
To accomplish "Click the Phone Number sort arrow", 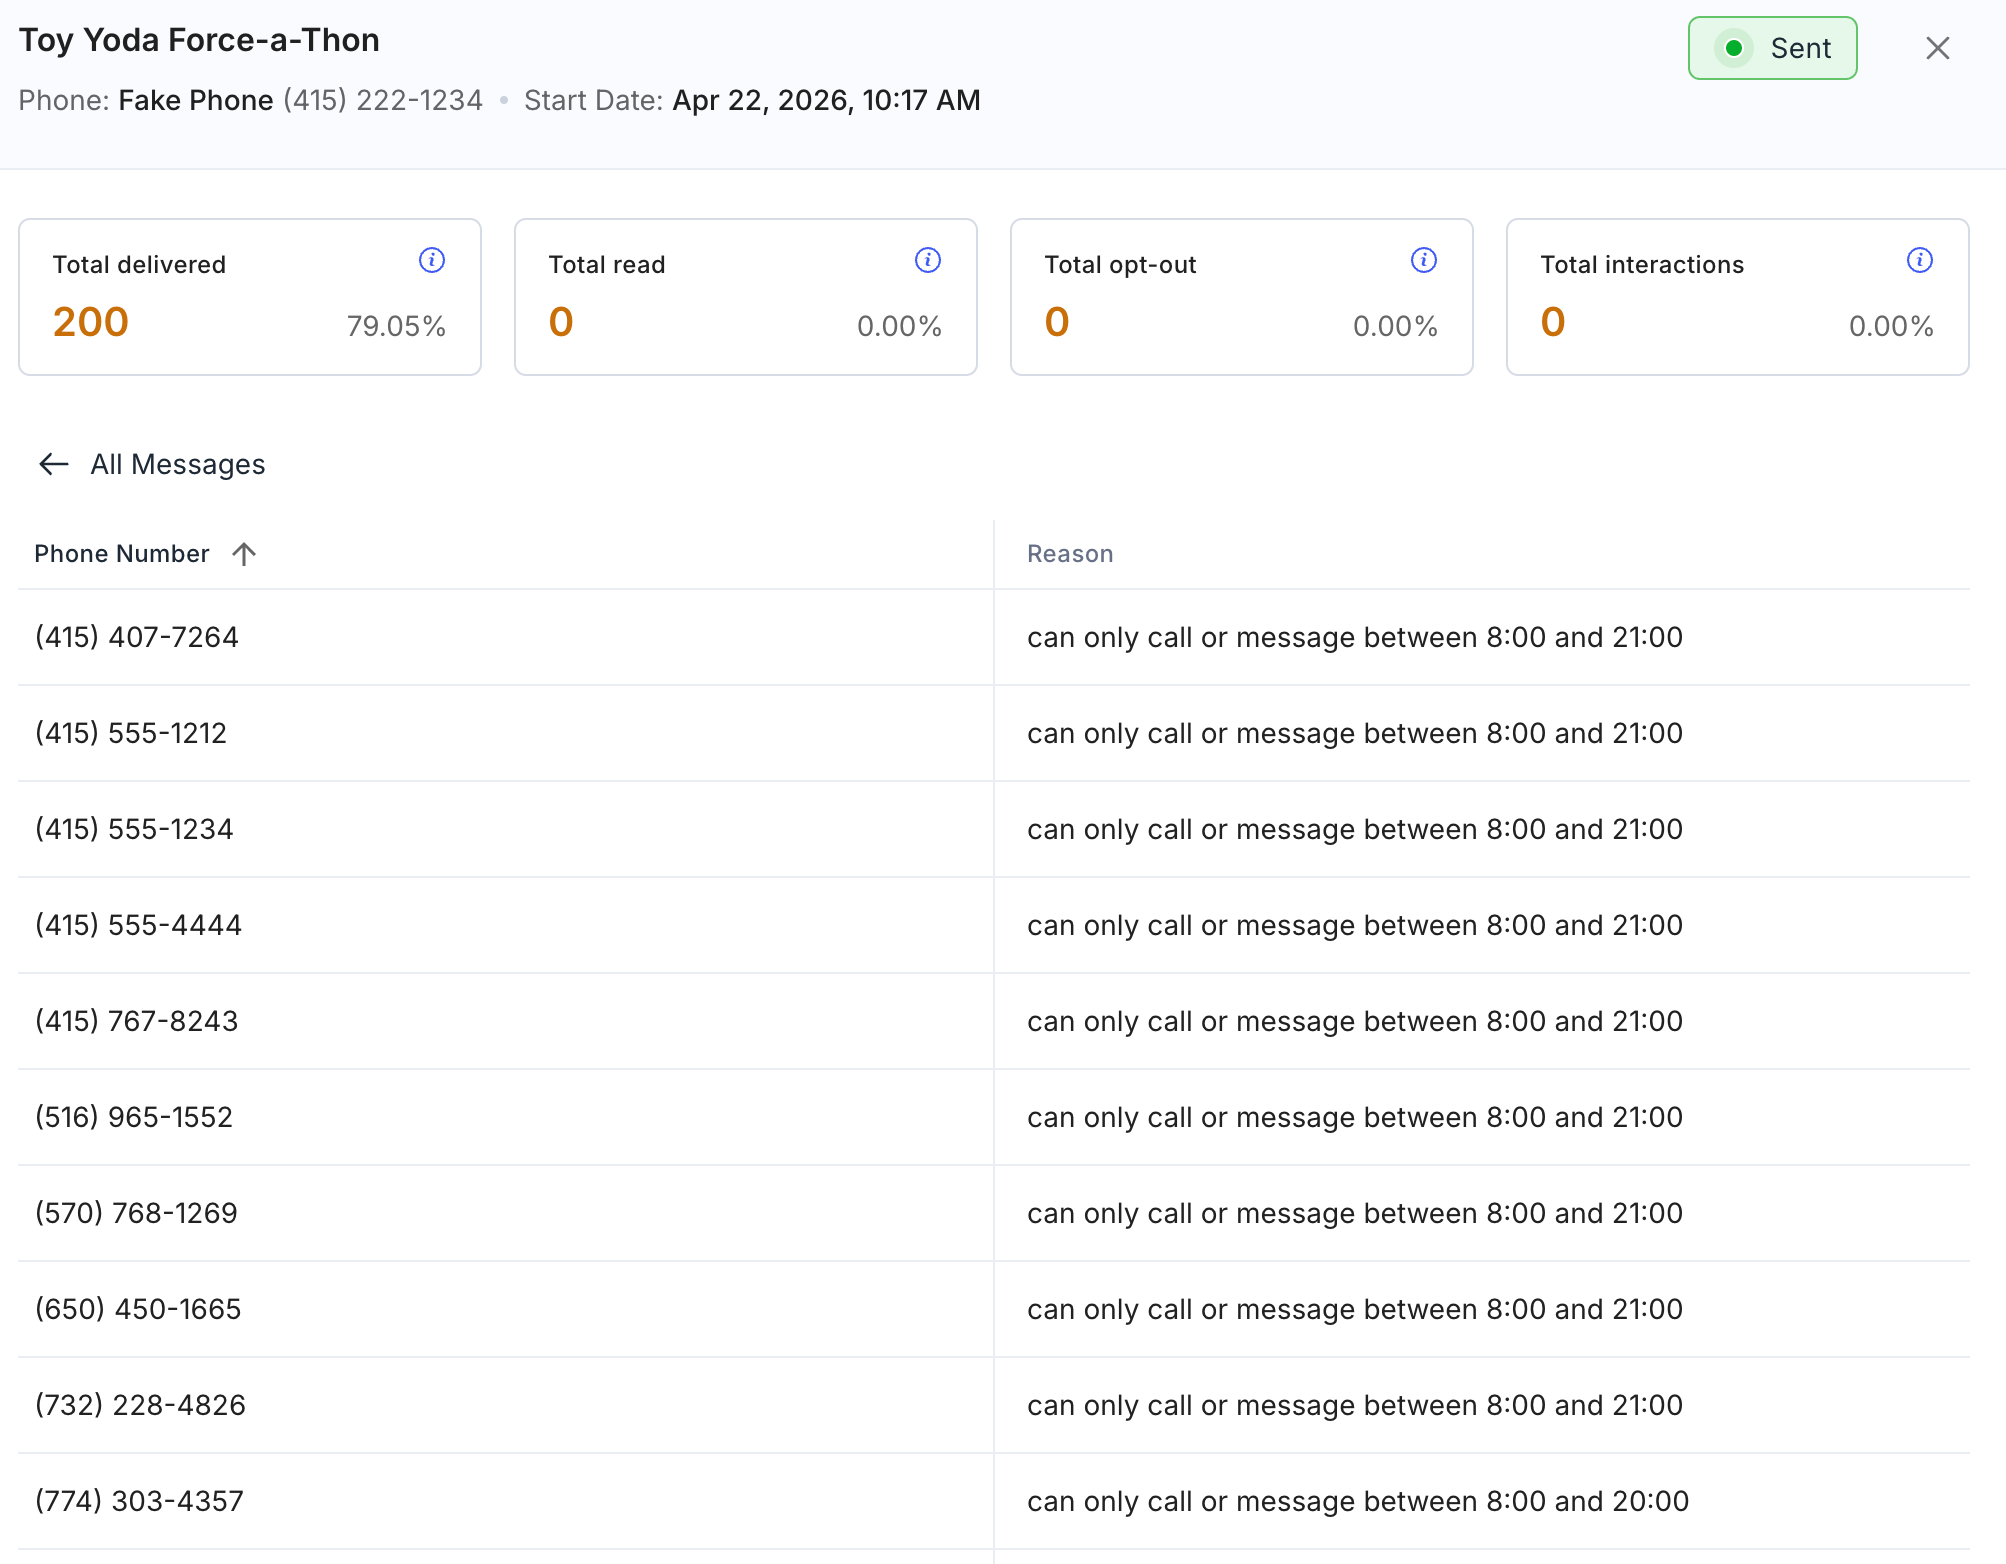I will pos(244,554).
